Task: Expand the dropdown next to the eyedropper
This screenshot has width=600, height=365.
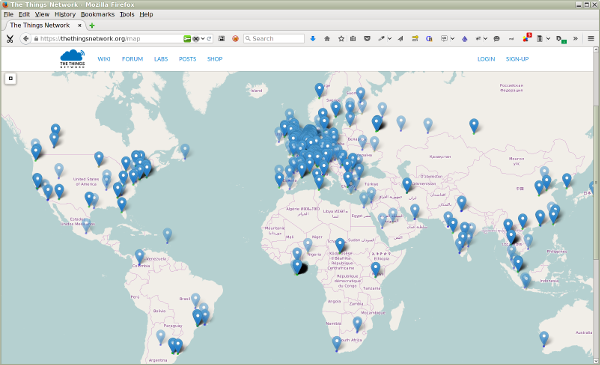Action: (390, 39)
